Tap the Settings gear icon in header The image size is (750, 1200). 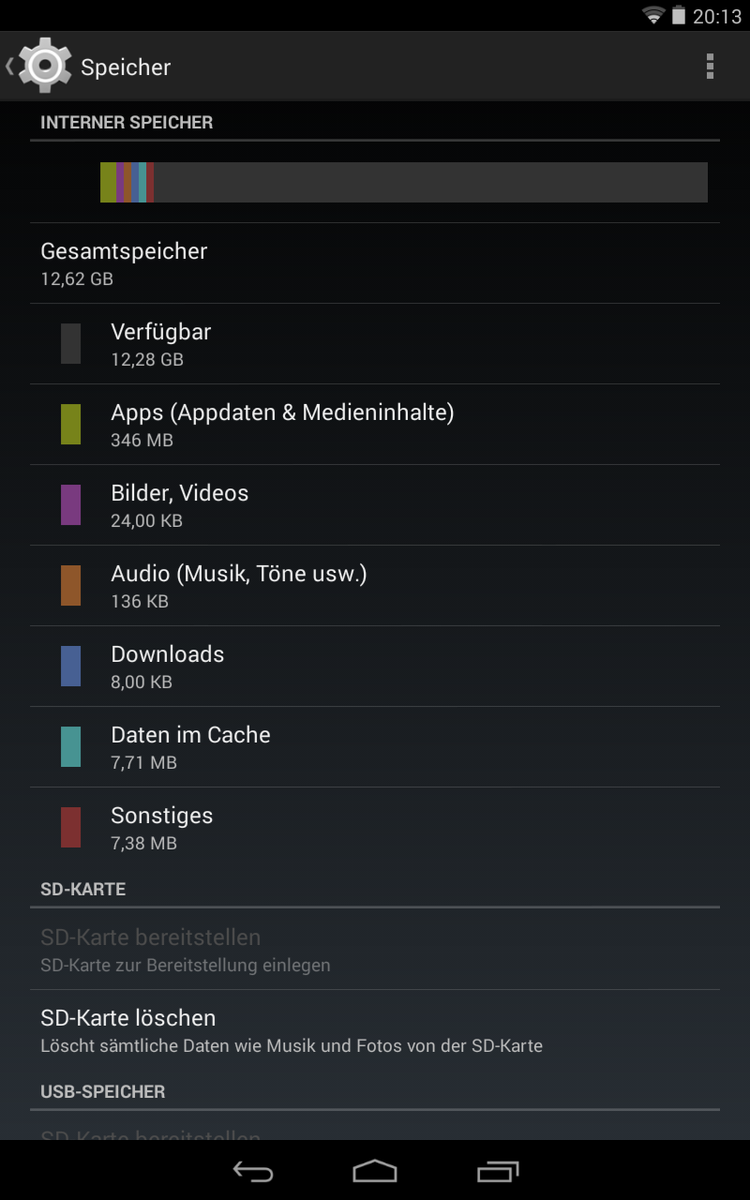(45, 66)
